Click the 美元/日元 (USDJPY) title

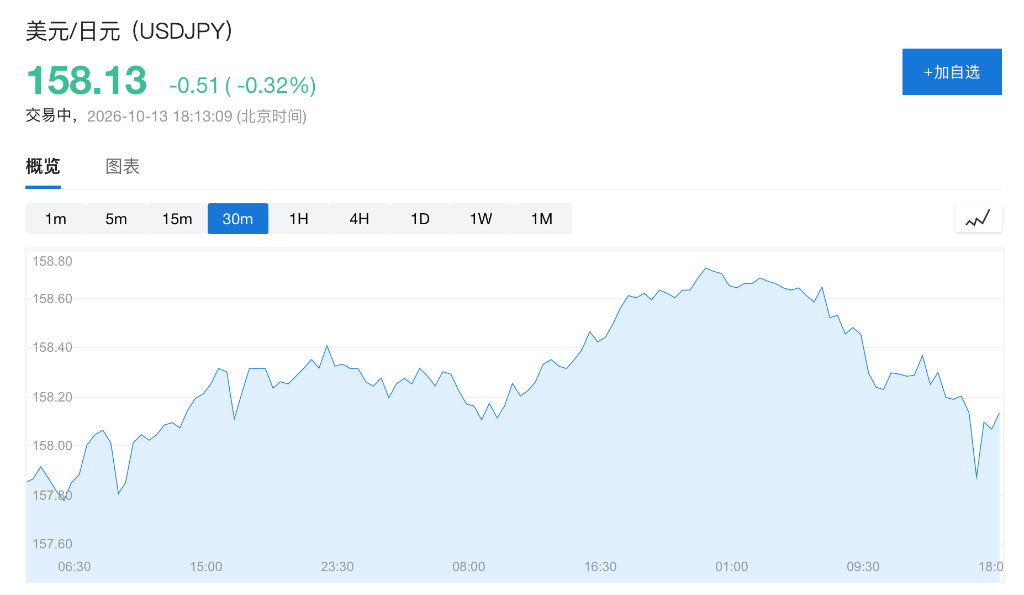click(x=129, y=31)
